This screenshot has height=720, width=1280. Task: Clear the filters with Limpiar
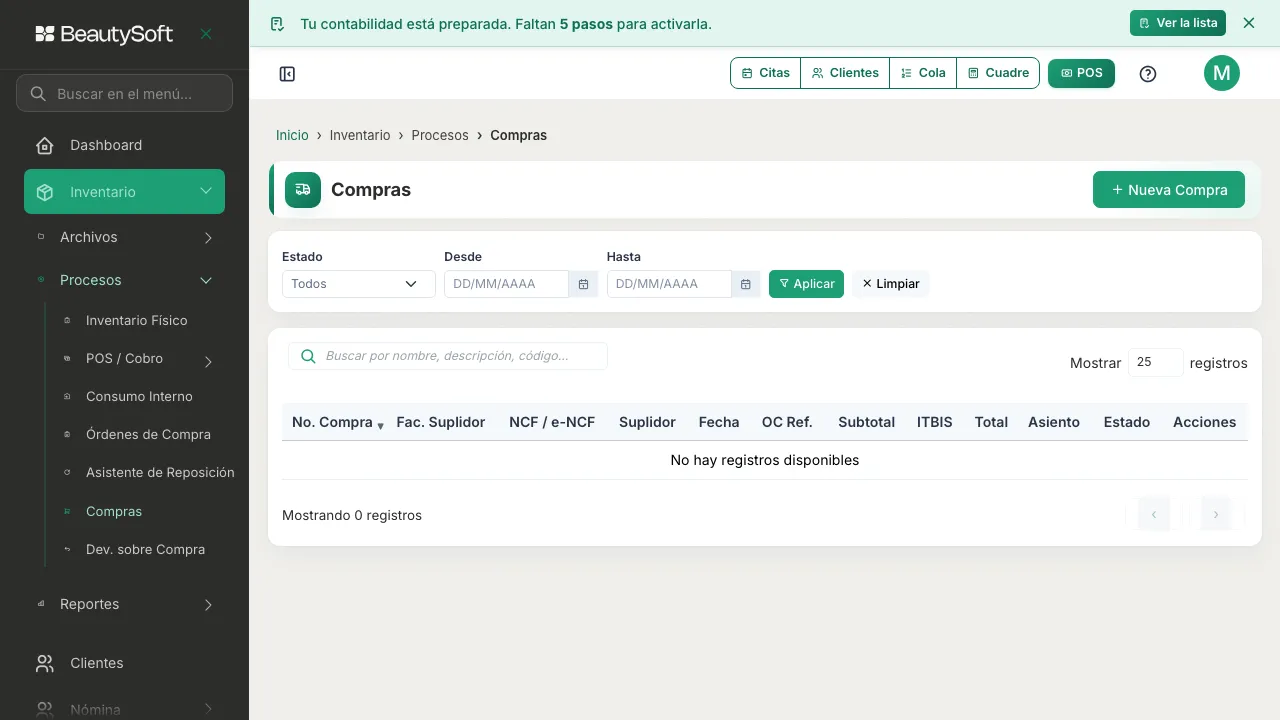(891, 284)
